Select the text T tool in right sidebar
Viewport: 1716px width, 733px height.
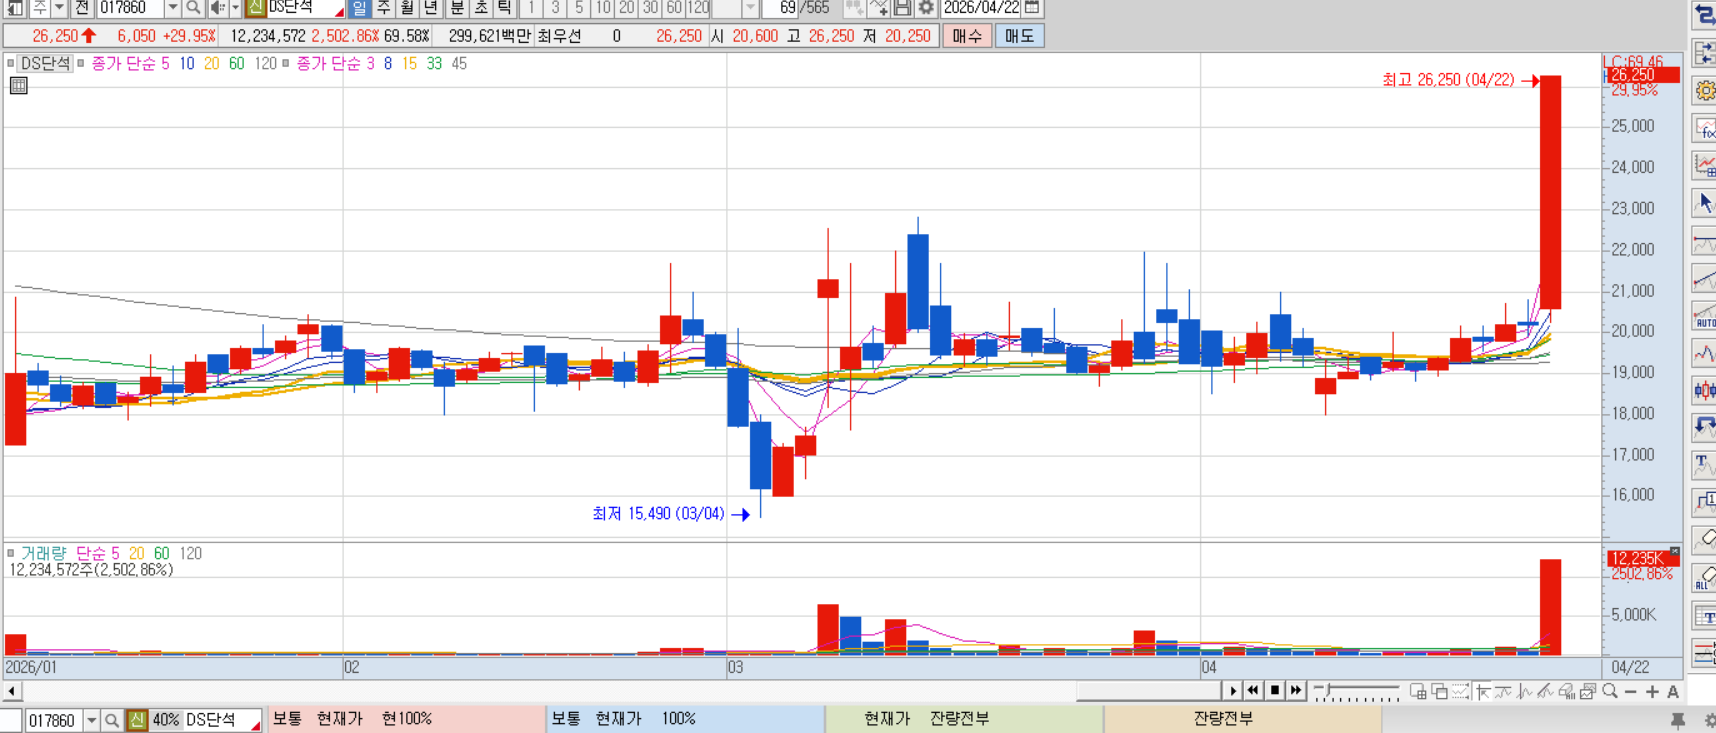1704,464
